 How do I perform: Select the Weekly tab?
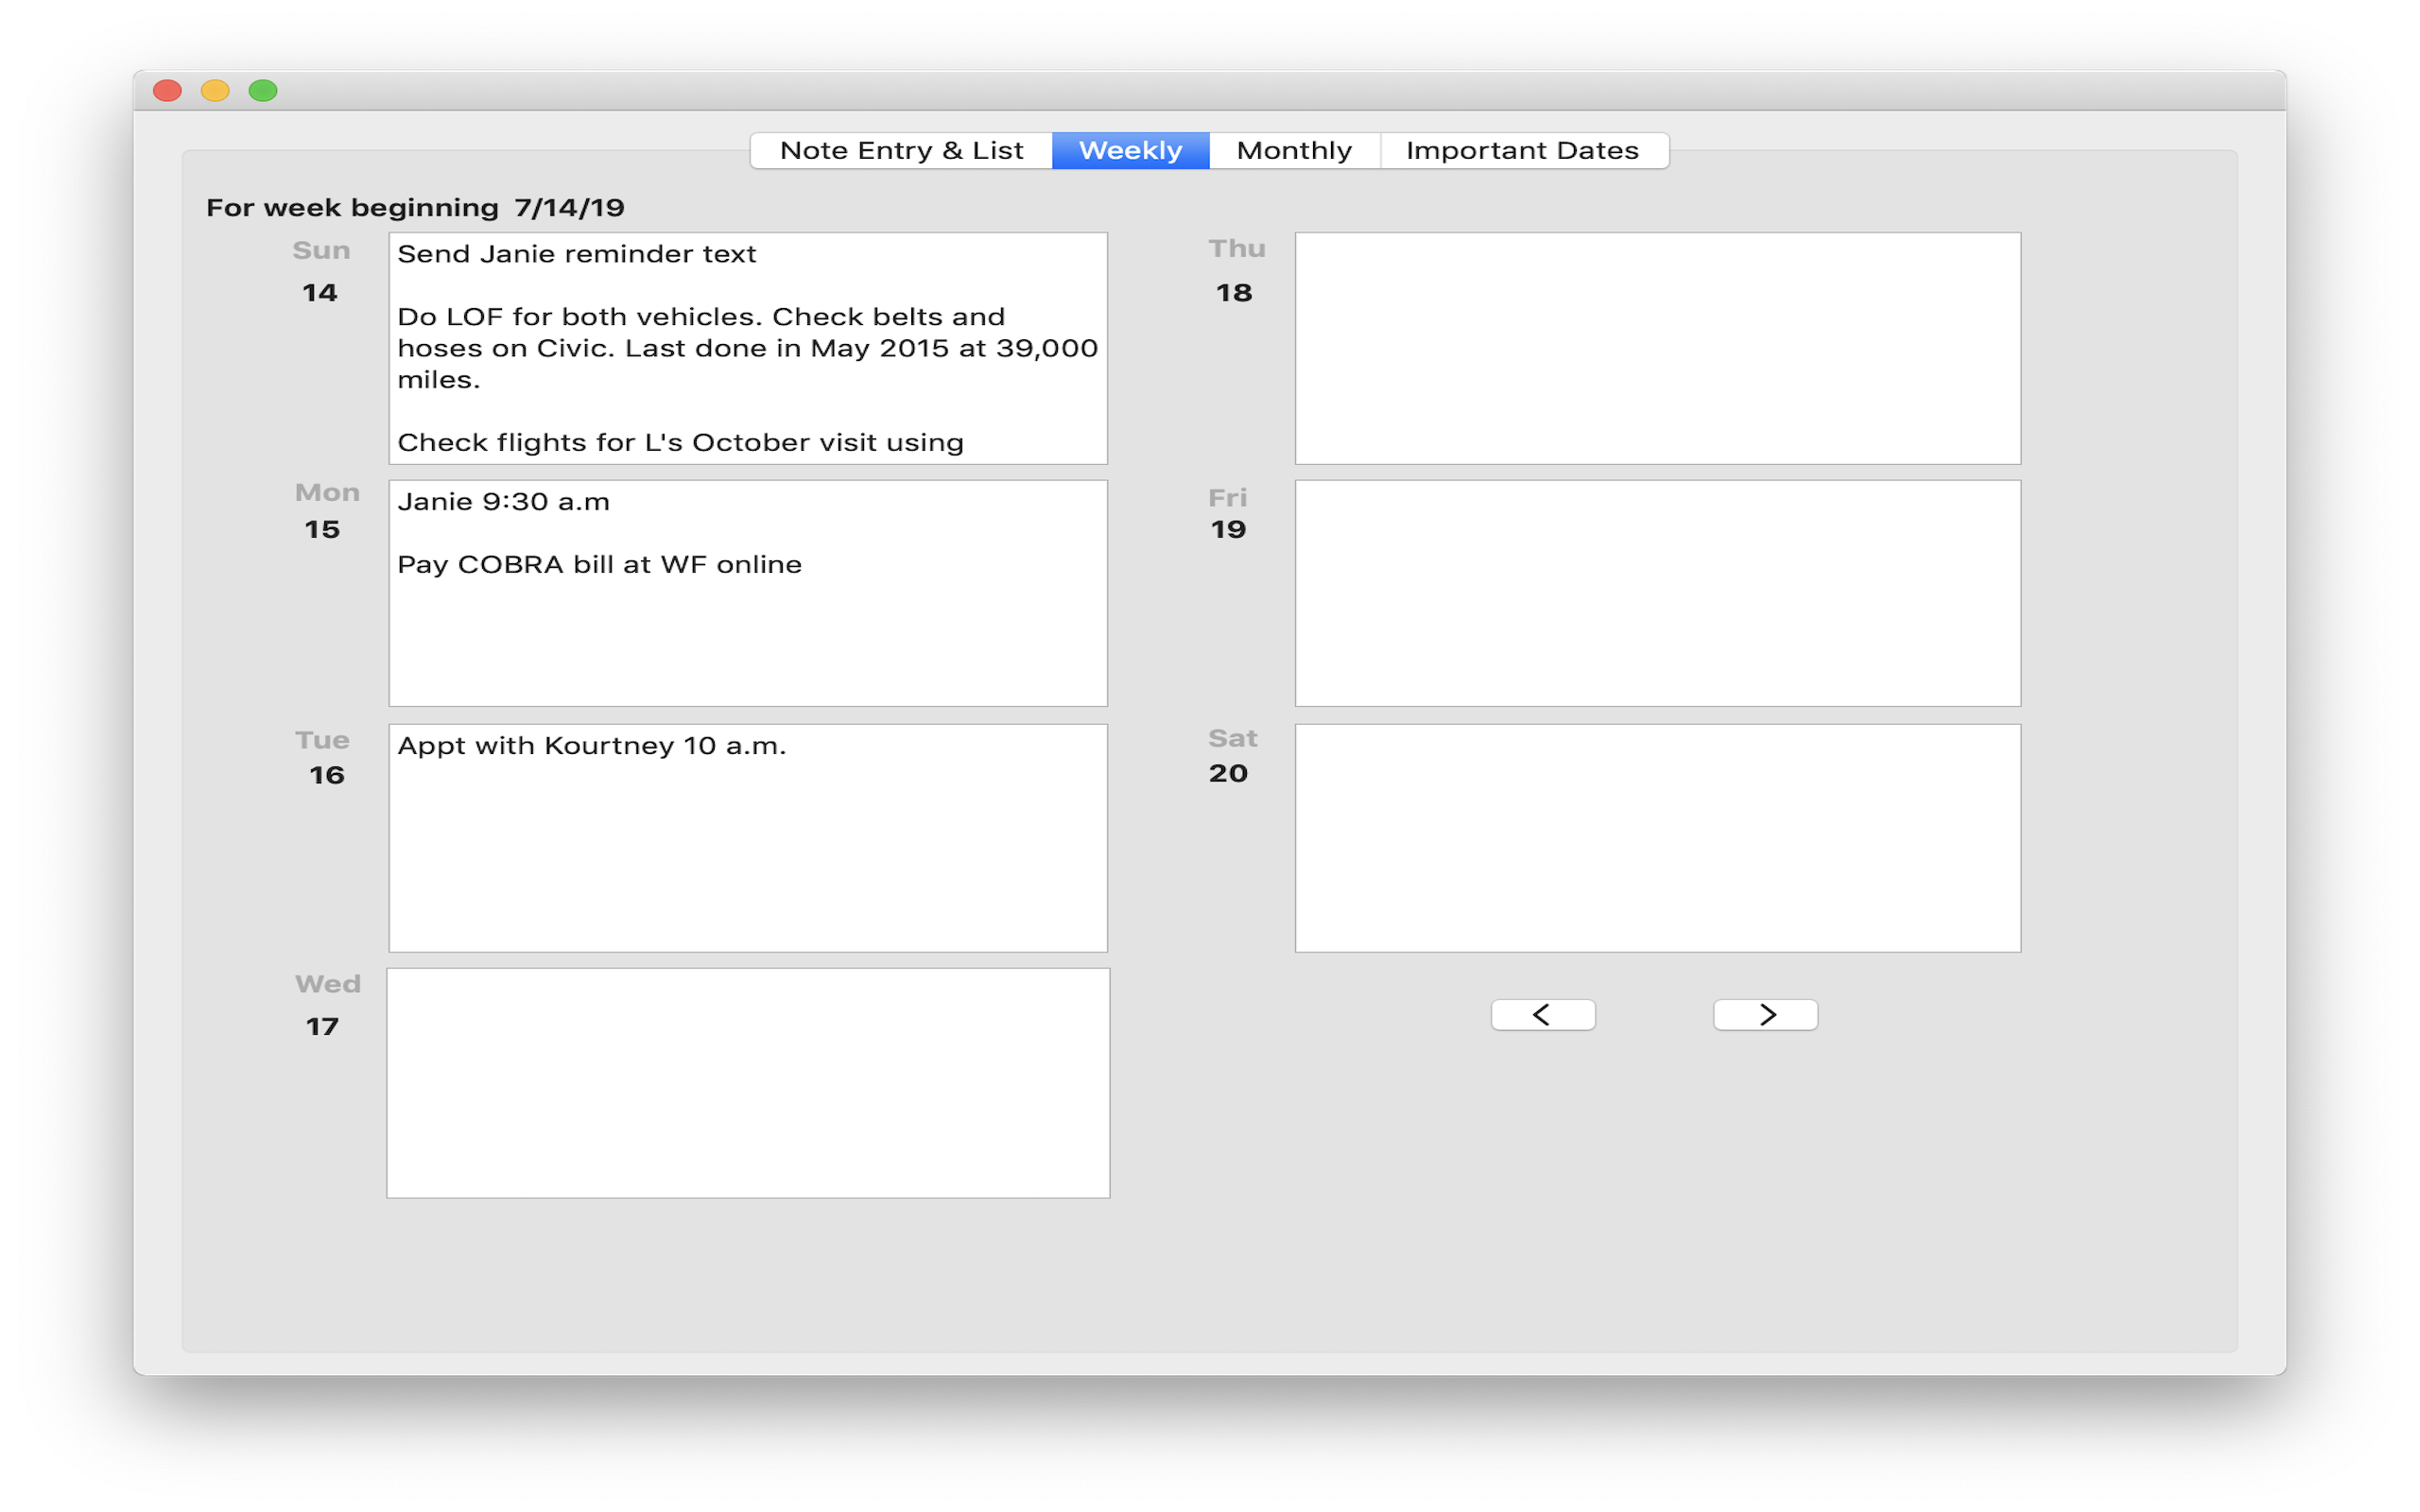click(x=1130, y=151)
